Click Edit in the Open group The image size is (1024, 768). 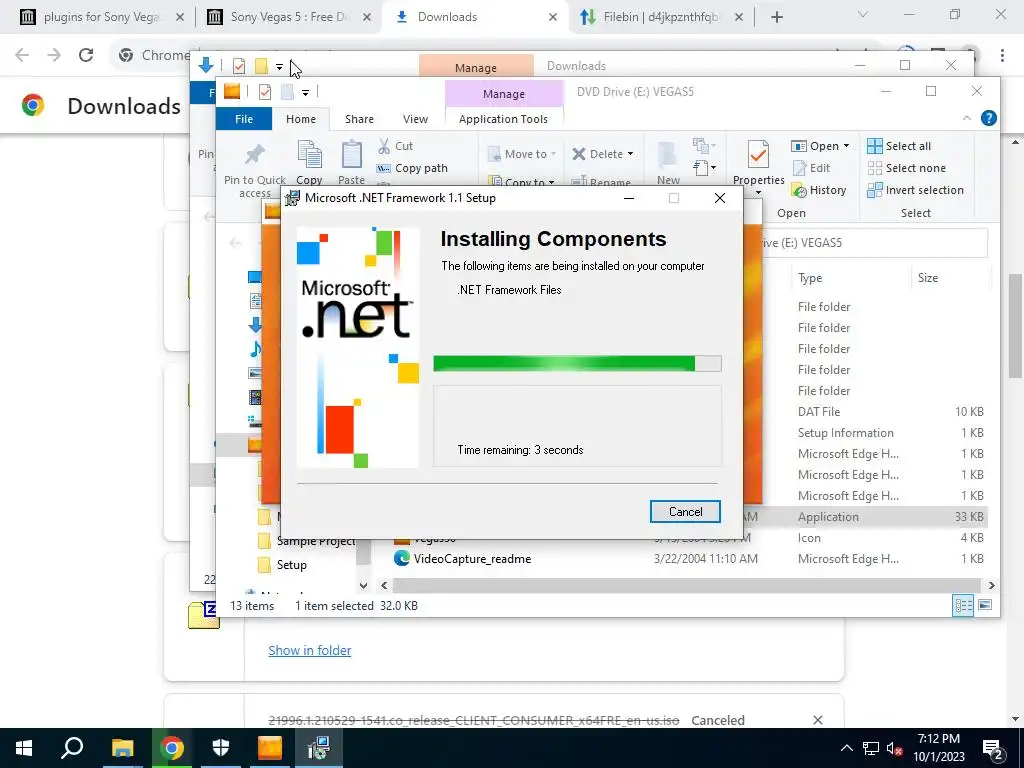[812, 168]
